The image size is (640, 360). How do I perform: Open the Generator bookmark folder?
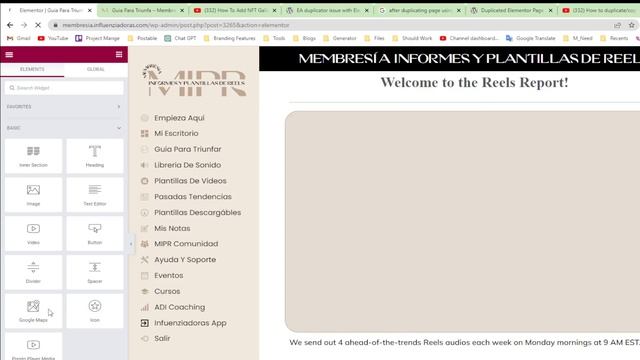click(340, 38)
